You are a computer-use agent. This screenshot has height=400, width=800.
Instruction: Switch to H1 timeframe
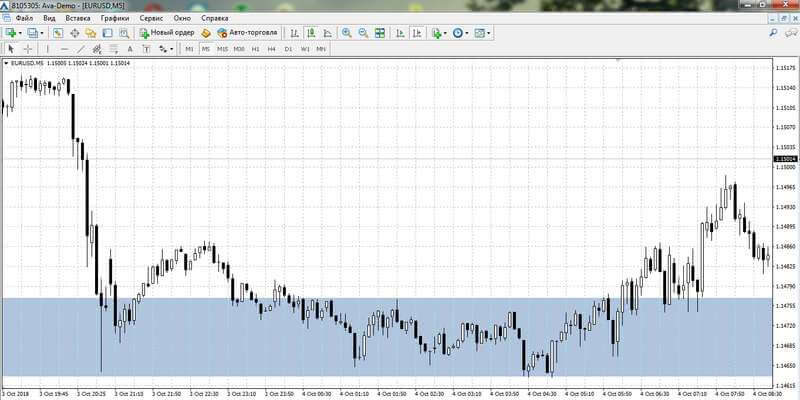(255, 49)
